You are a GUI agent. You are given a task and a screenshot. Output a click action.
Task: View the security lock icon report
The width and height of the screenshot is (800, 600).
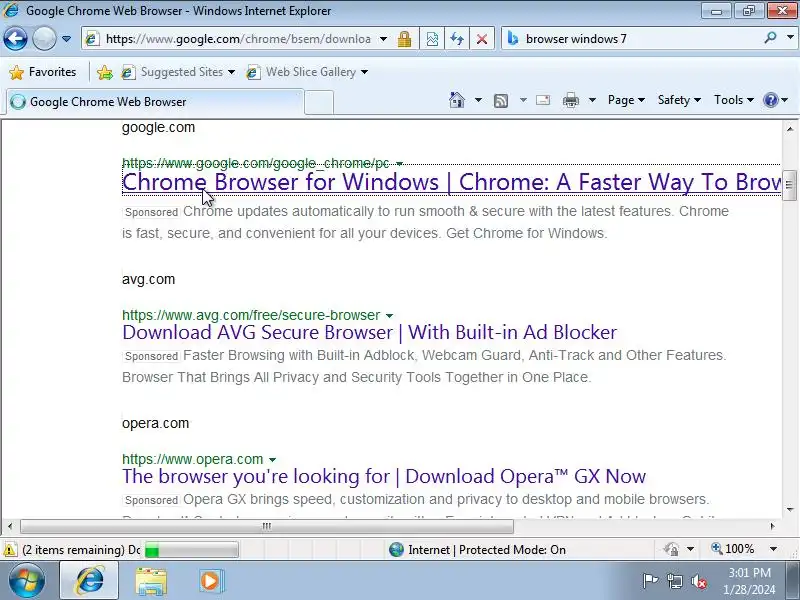(405, 39)
